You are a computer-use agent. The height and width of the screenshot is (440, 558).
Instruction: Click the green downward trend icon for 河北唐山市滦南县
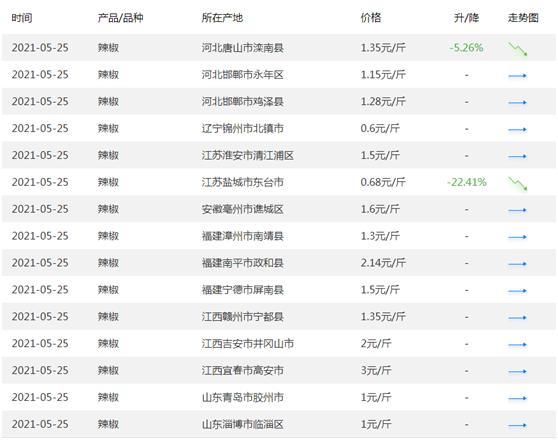coord(517,49)
